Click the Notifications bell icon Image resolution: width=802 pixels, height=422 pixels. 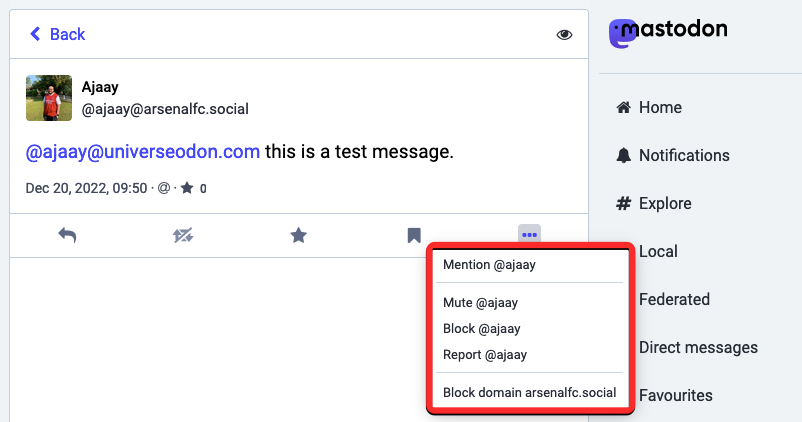point(624,155)
